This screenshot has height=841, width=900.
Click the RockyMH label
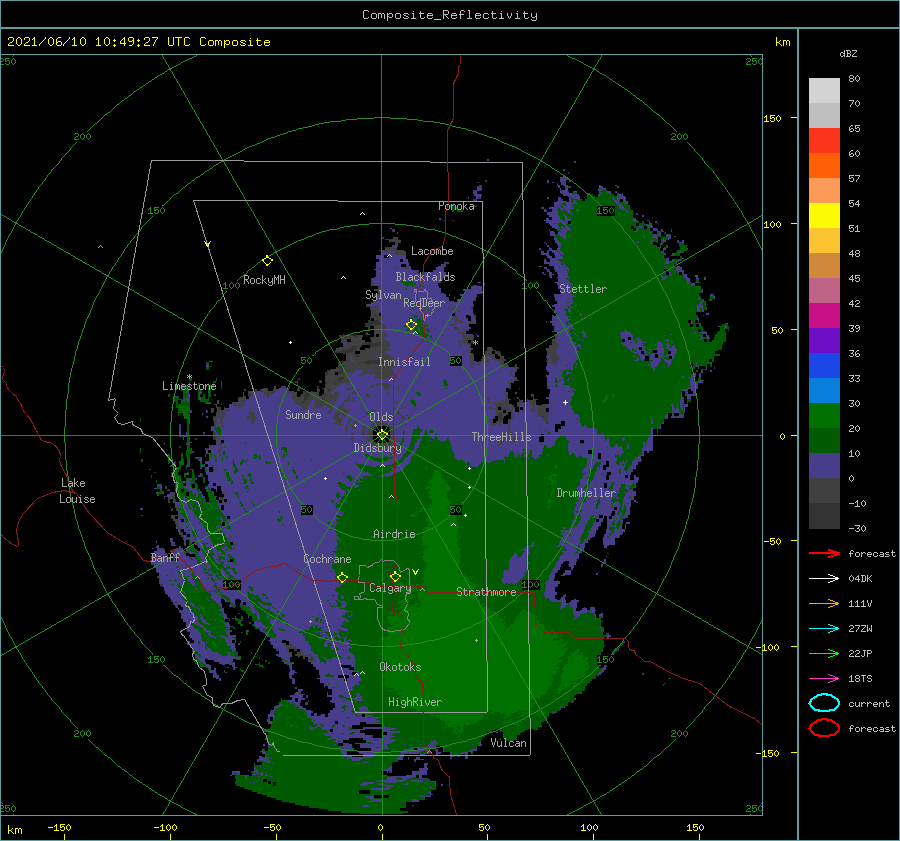pyautogui.click(x=264, y=280)
